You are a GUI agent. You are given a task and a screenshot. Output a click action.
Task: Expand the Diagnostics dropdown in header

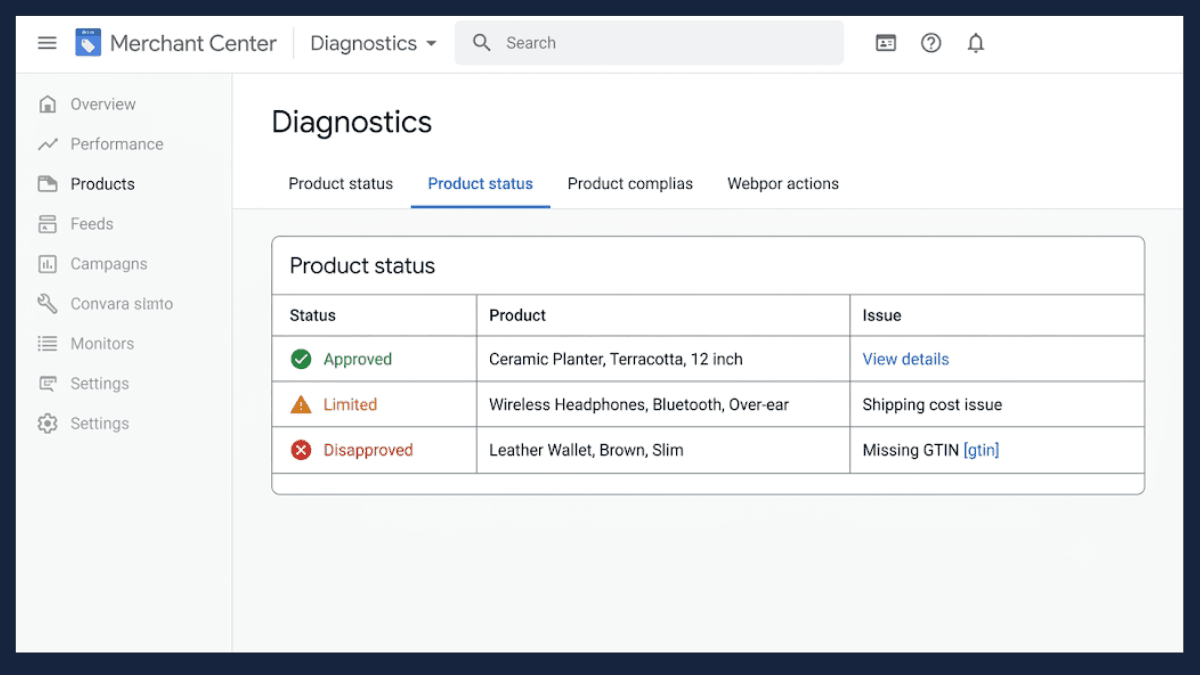374,43
